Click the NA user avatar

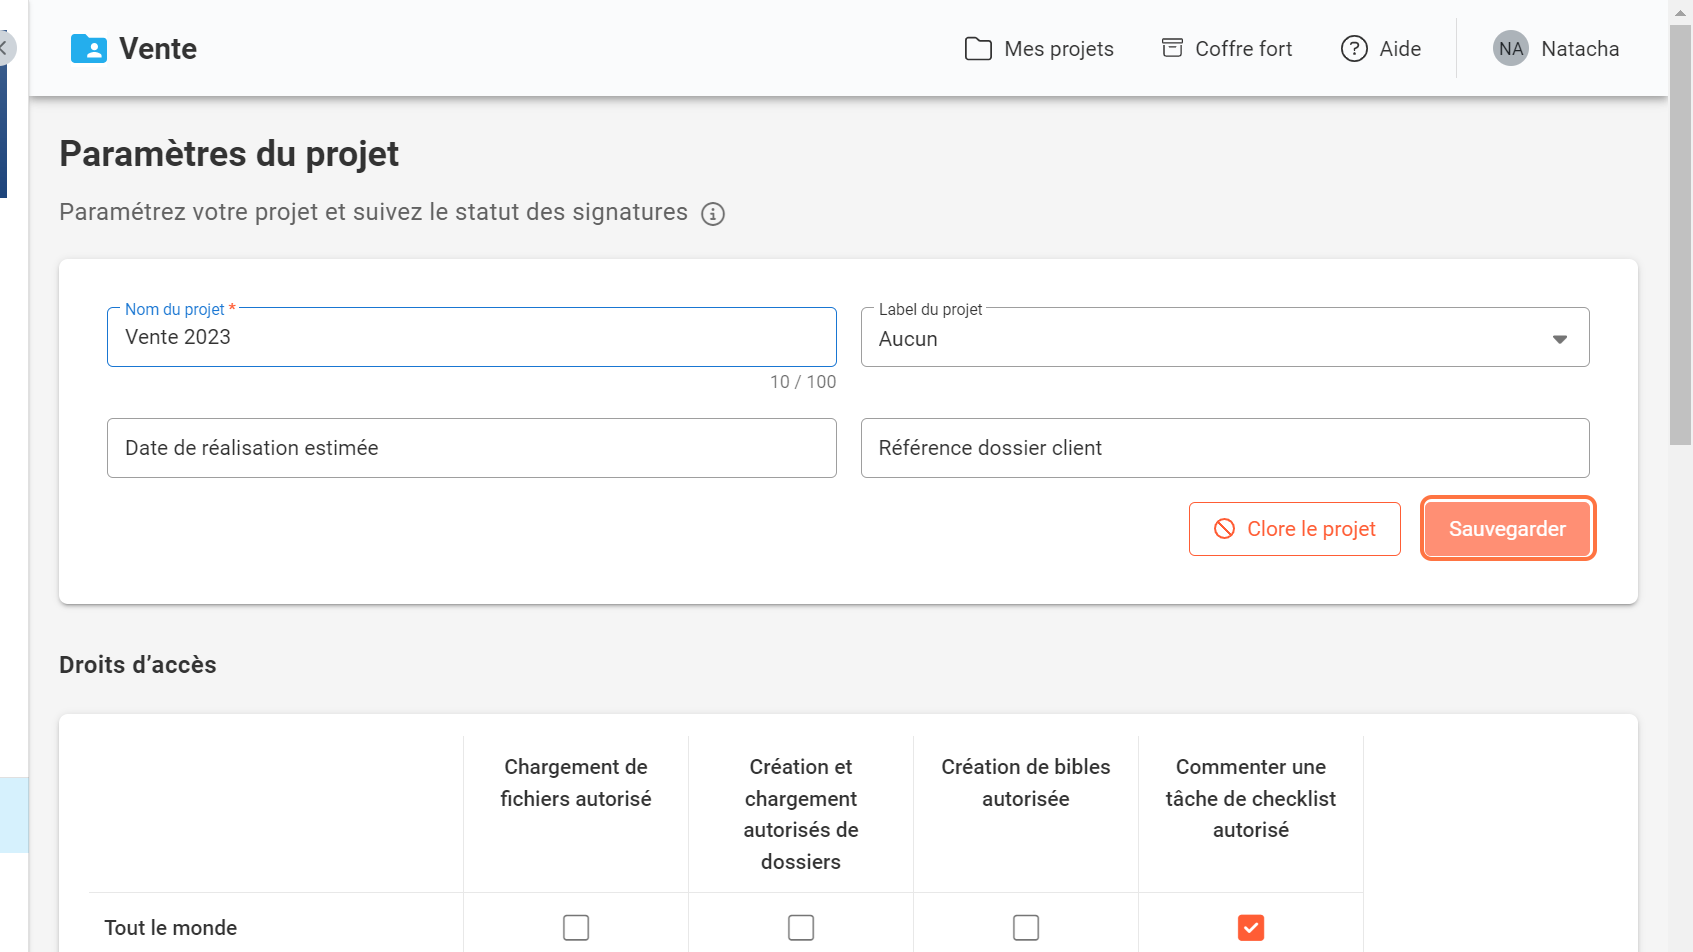click(1510, 49)
